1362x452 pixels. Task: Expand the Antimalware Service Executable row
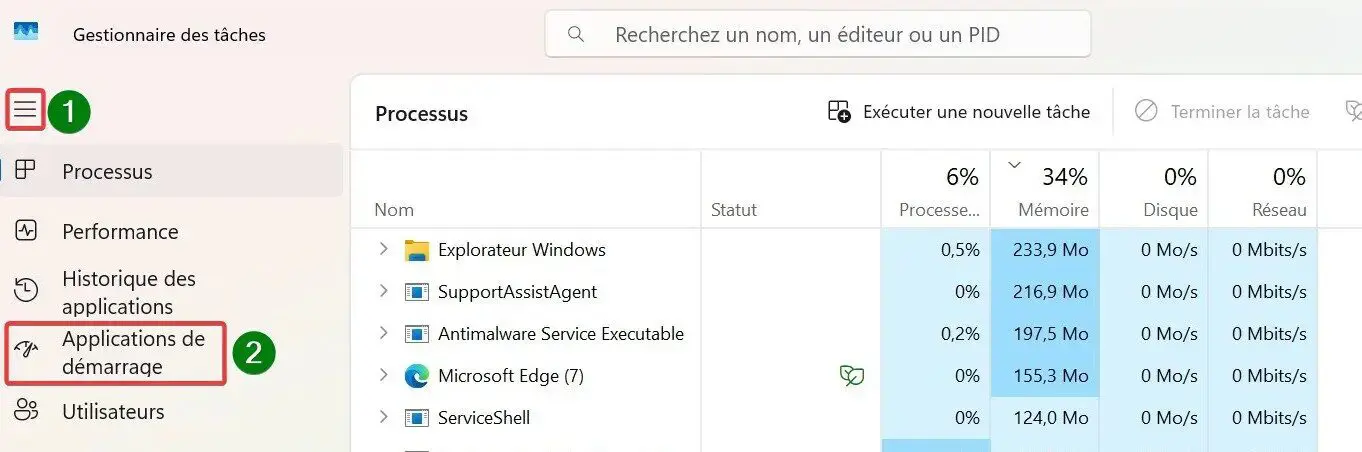coord(382,333)
